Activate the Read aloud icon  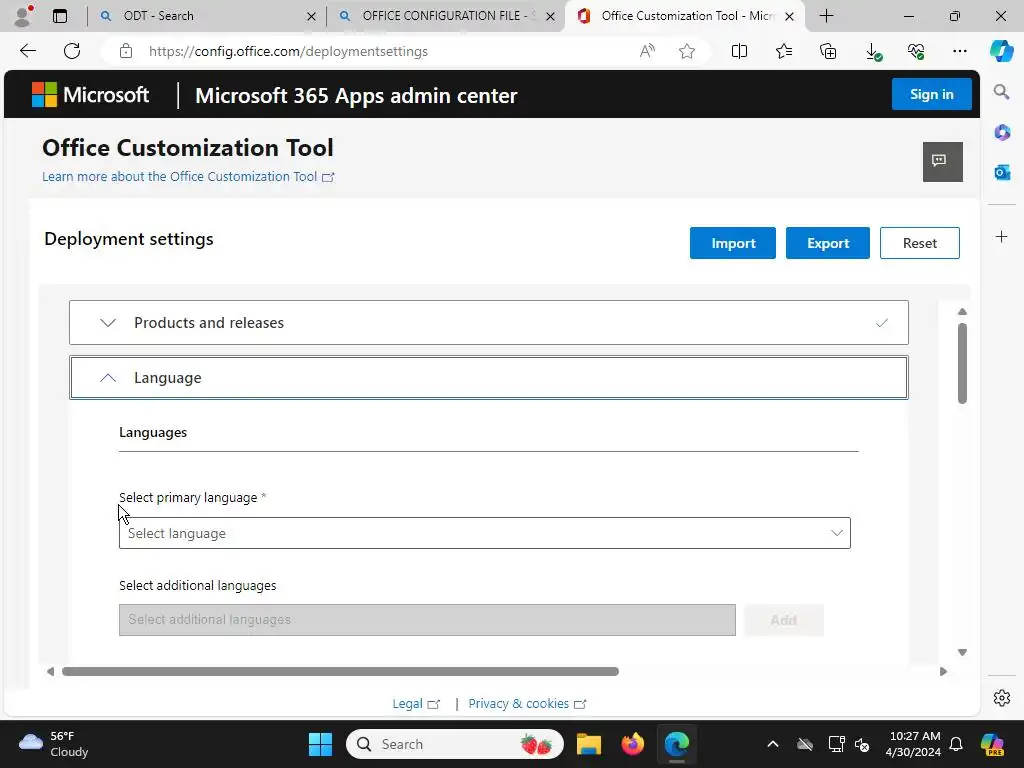pos(647,51)
